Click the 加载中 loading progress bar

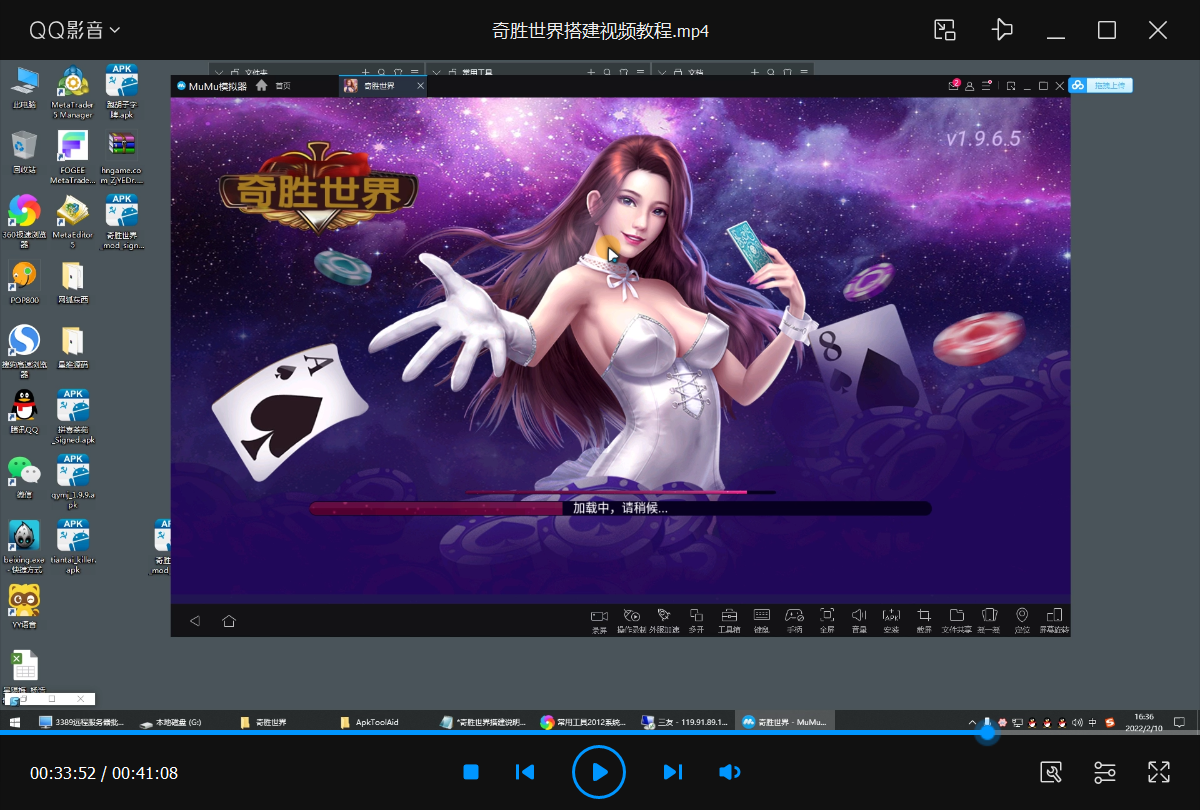pos(620,508)
